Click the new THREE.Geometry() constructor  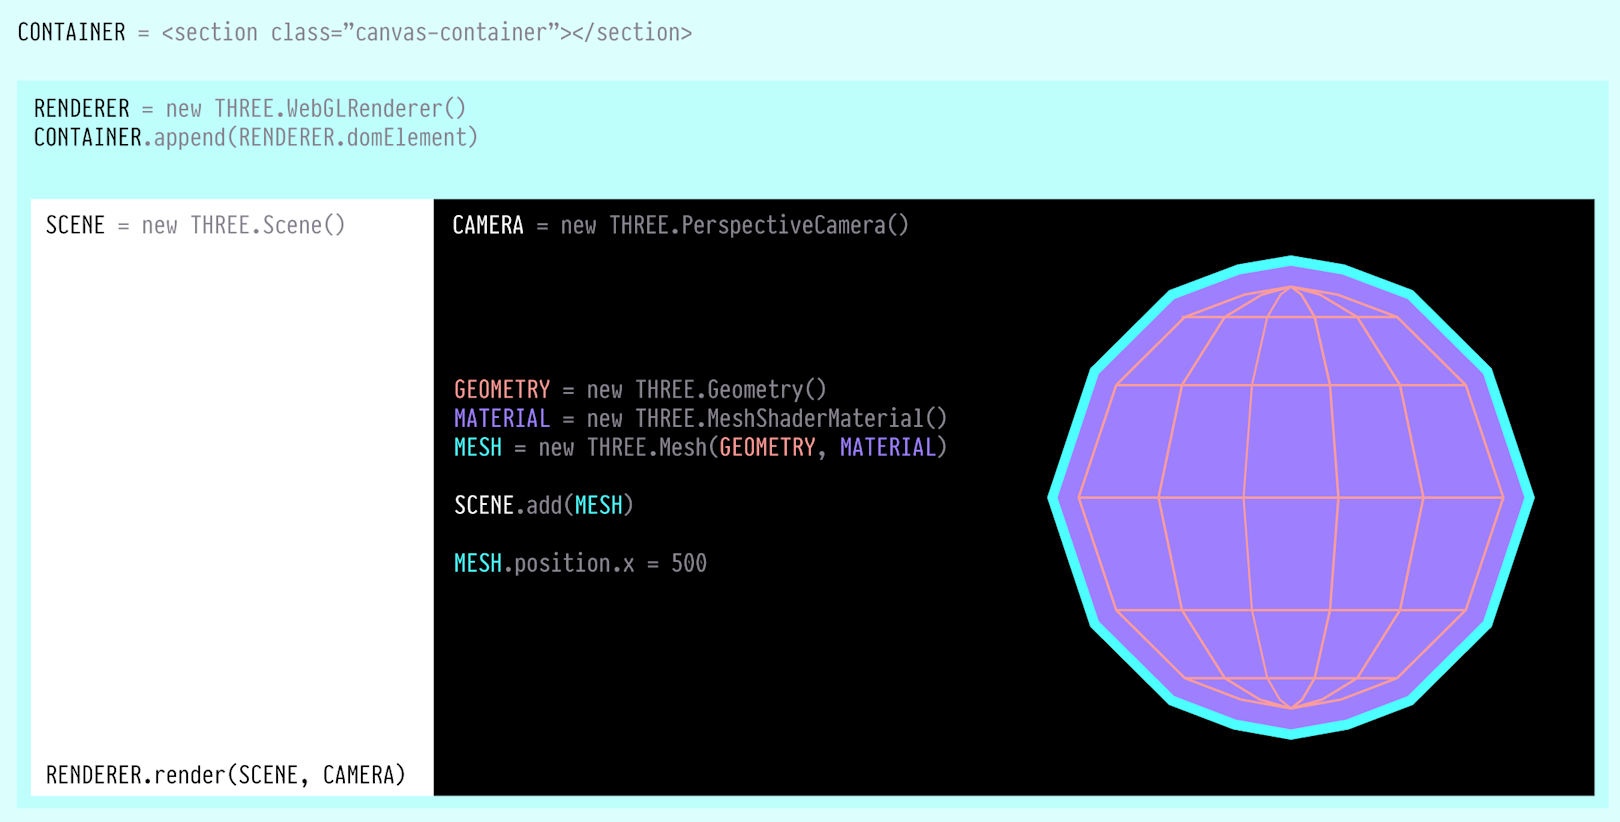point(706,390)
